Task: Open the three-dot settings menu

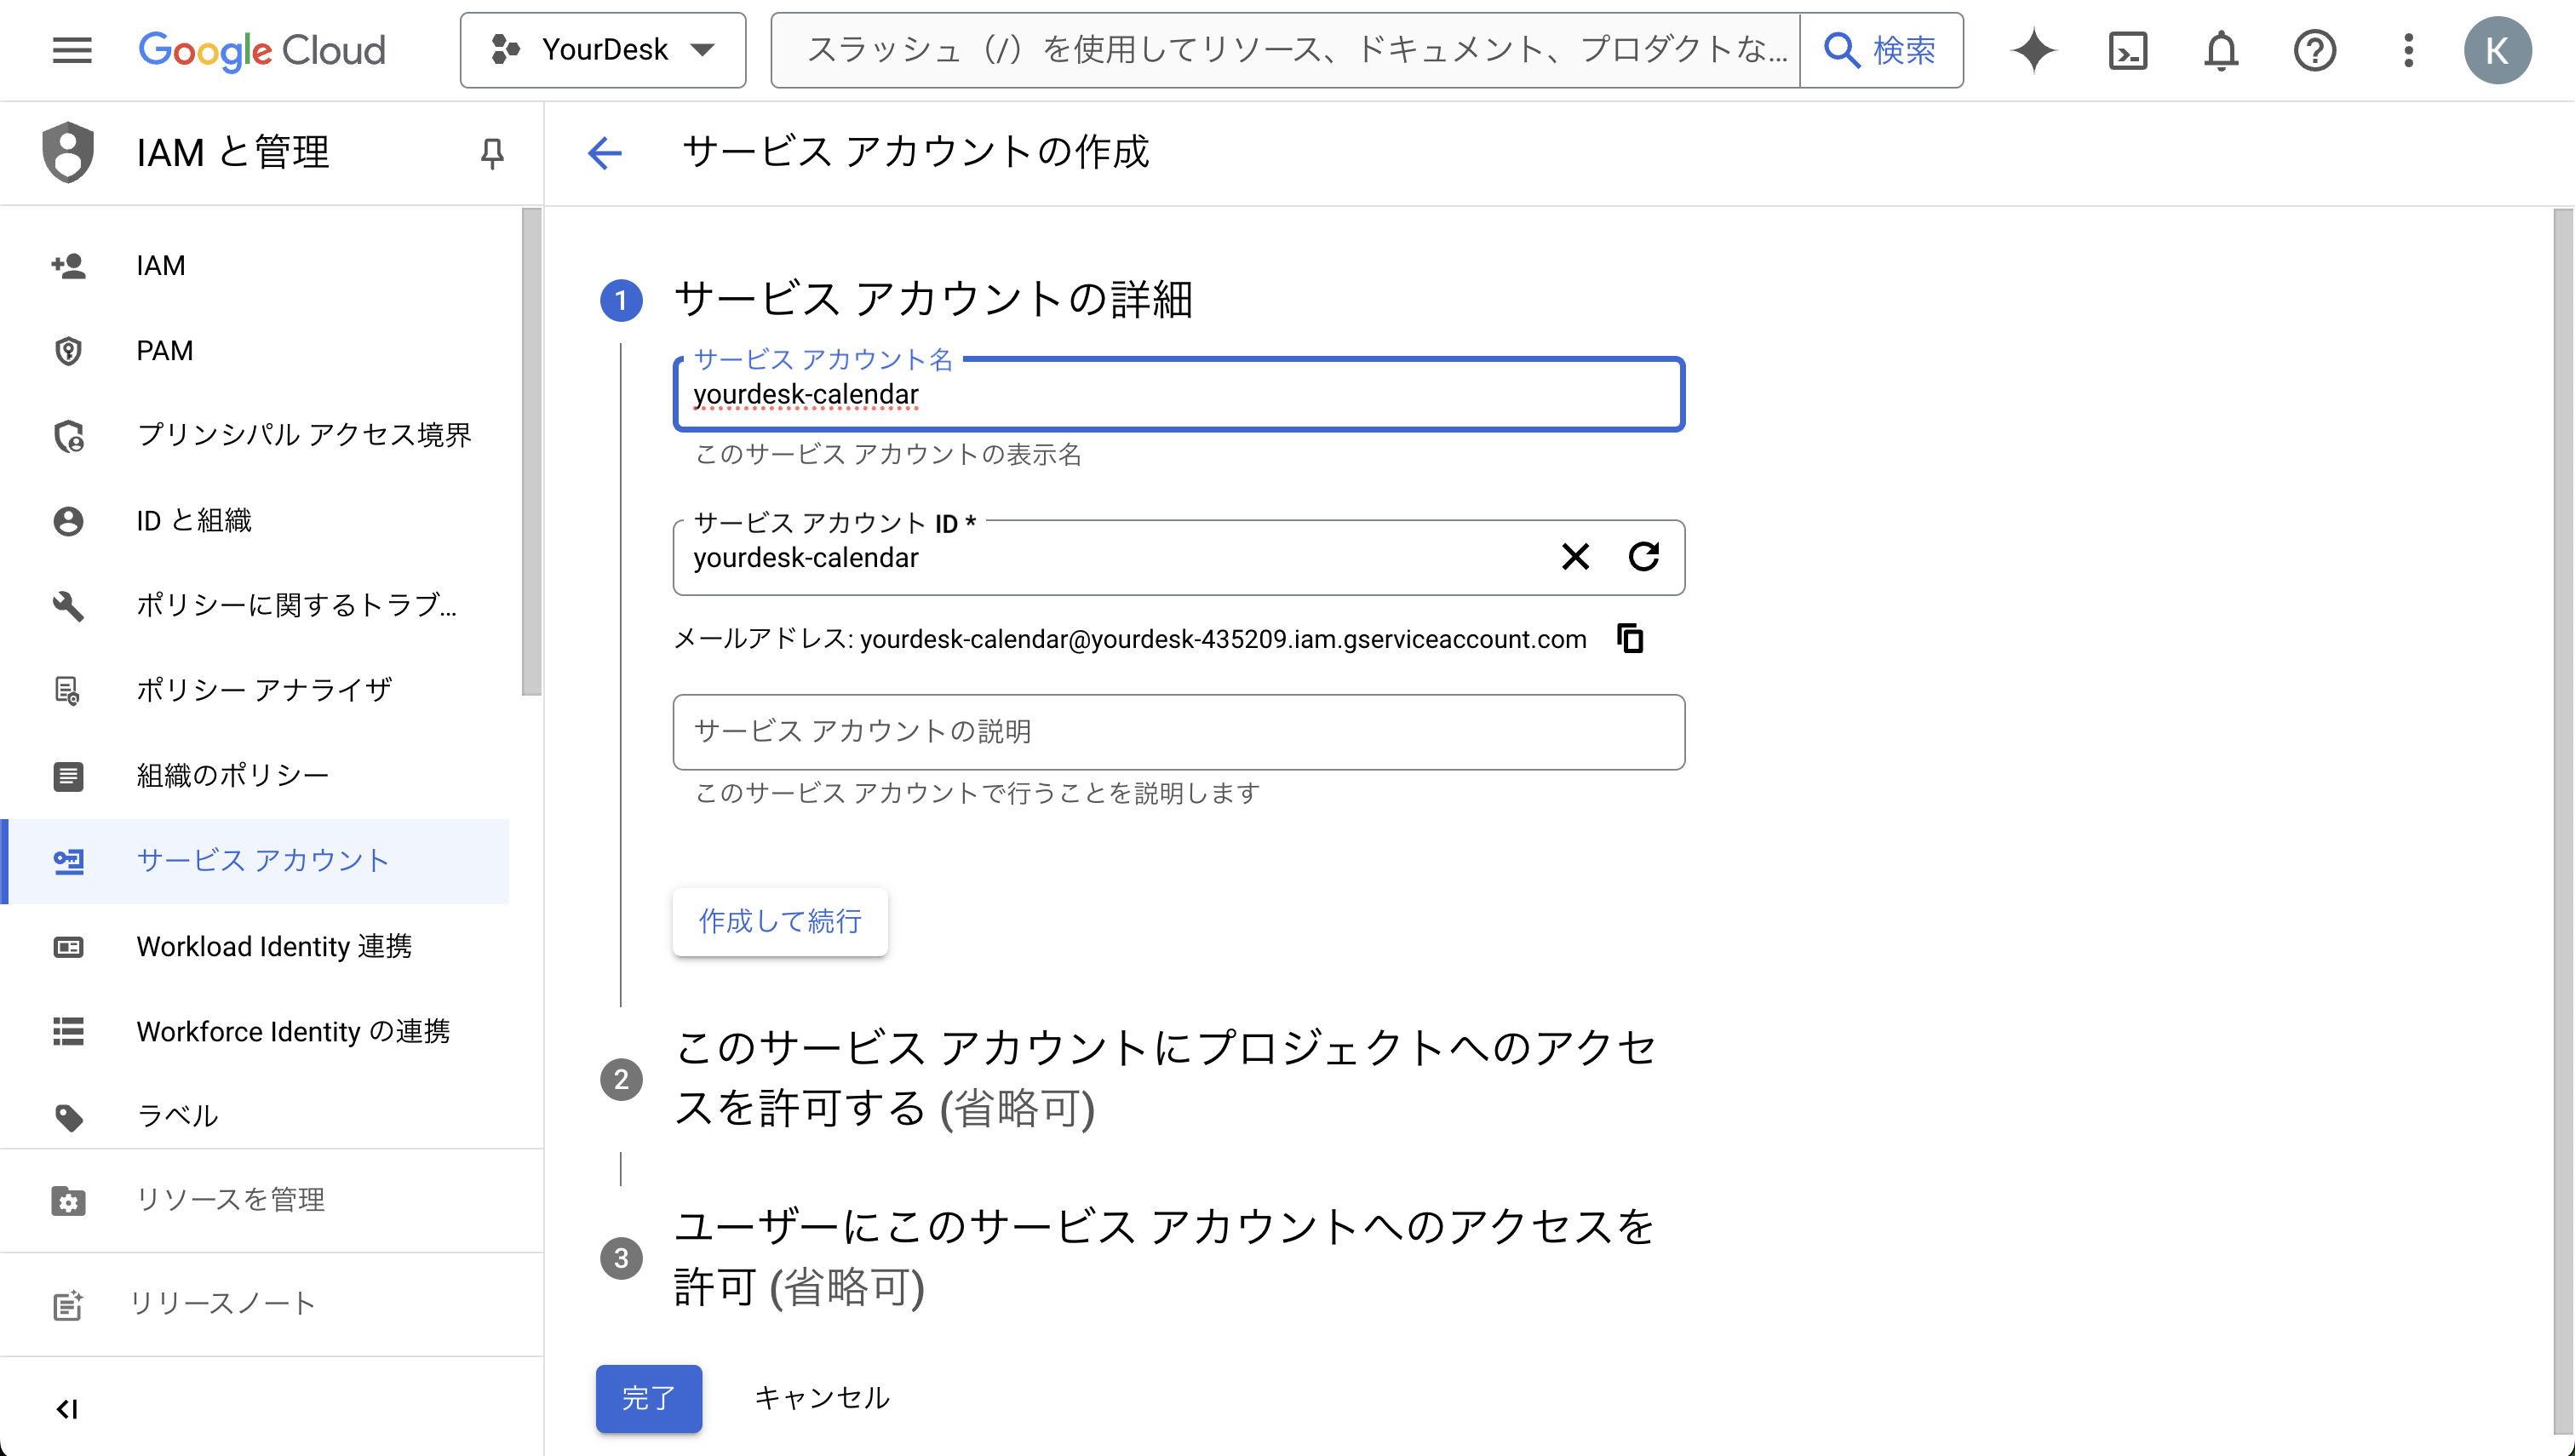Action: coord(2408,50)
